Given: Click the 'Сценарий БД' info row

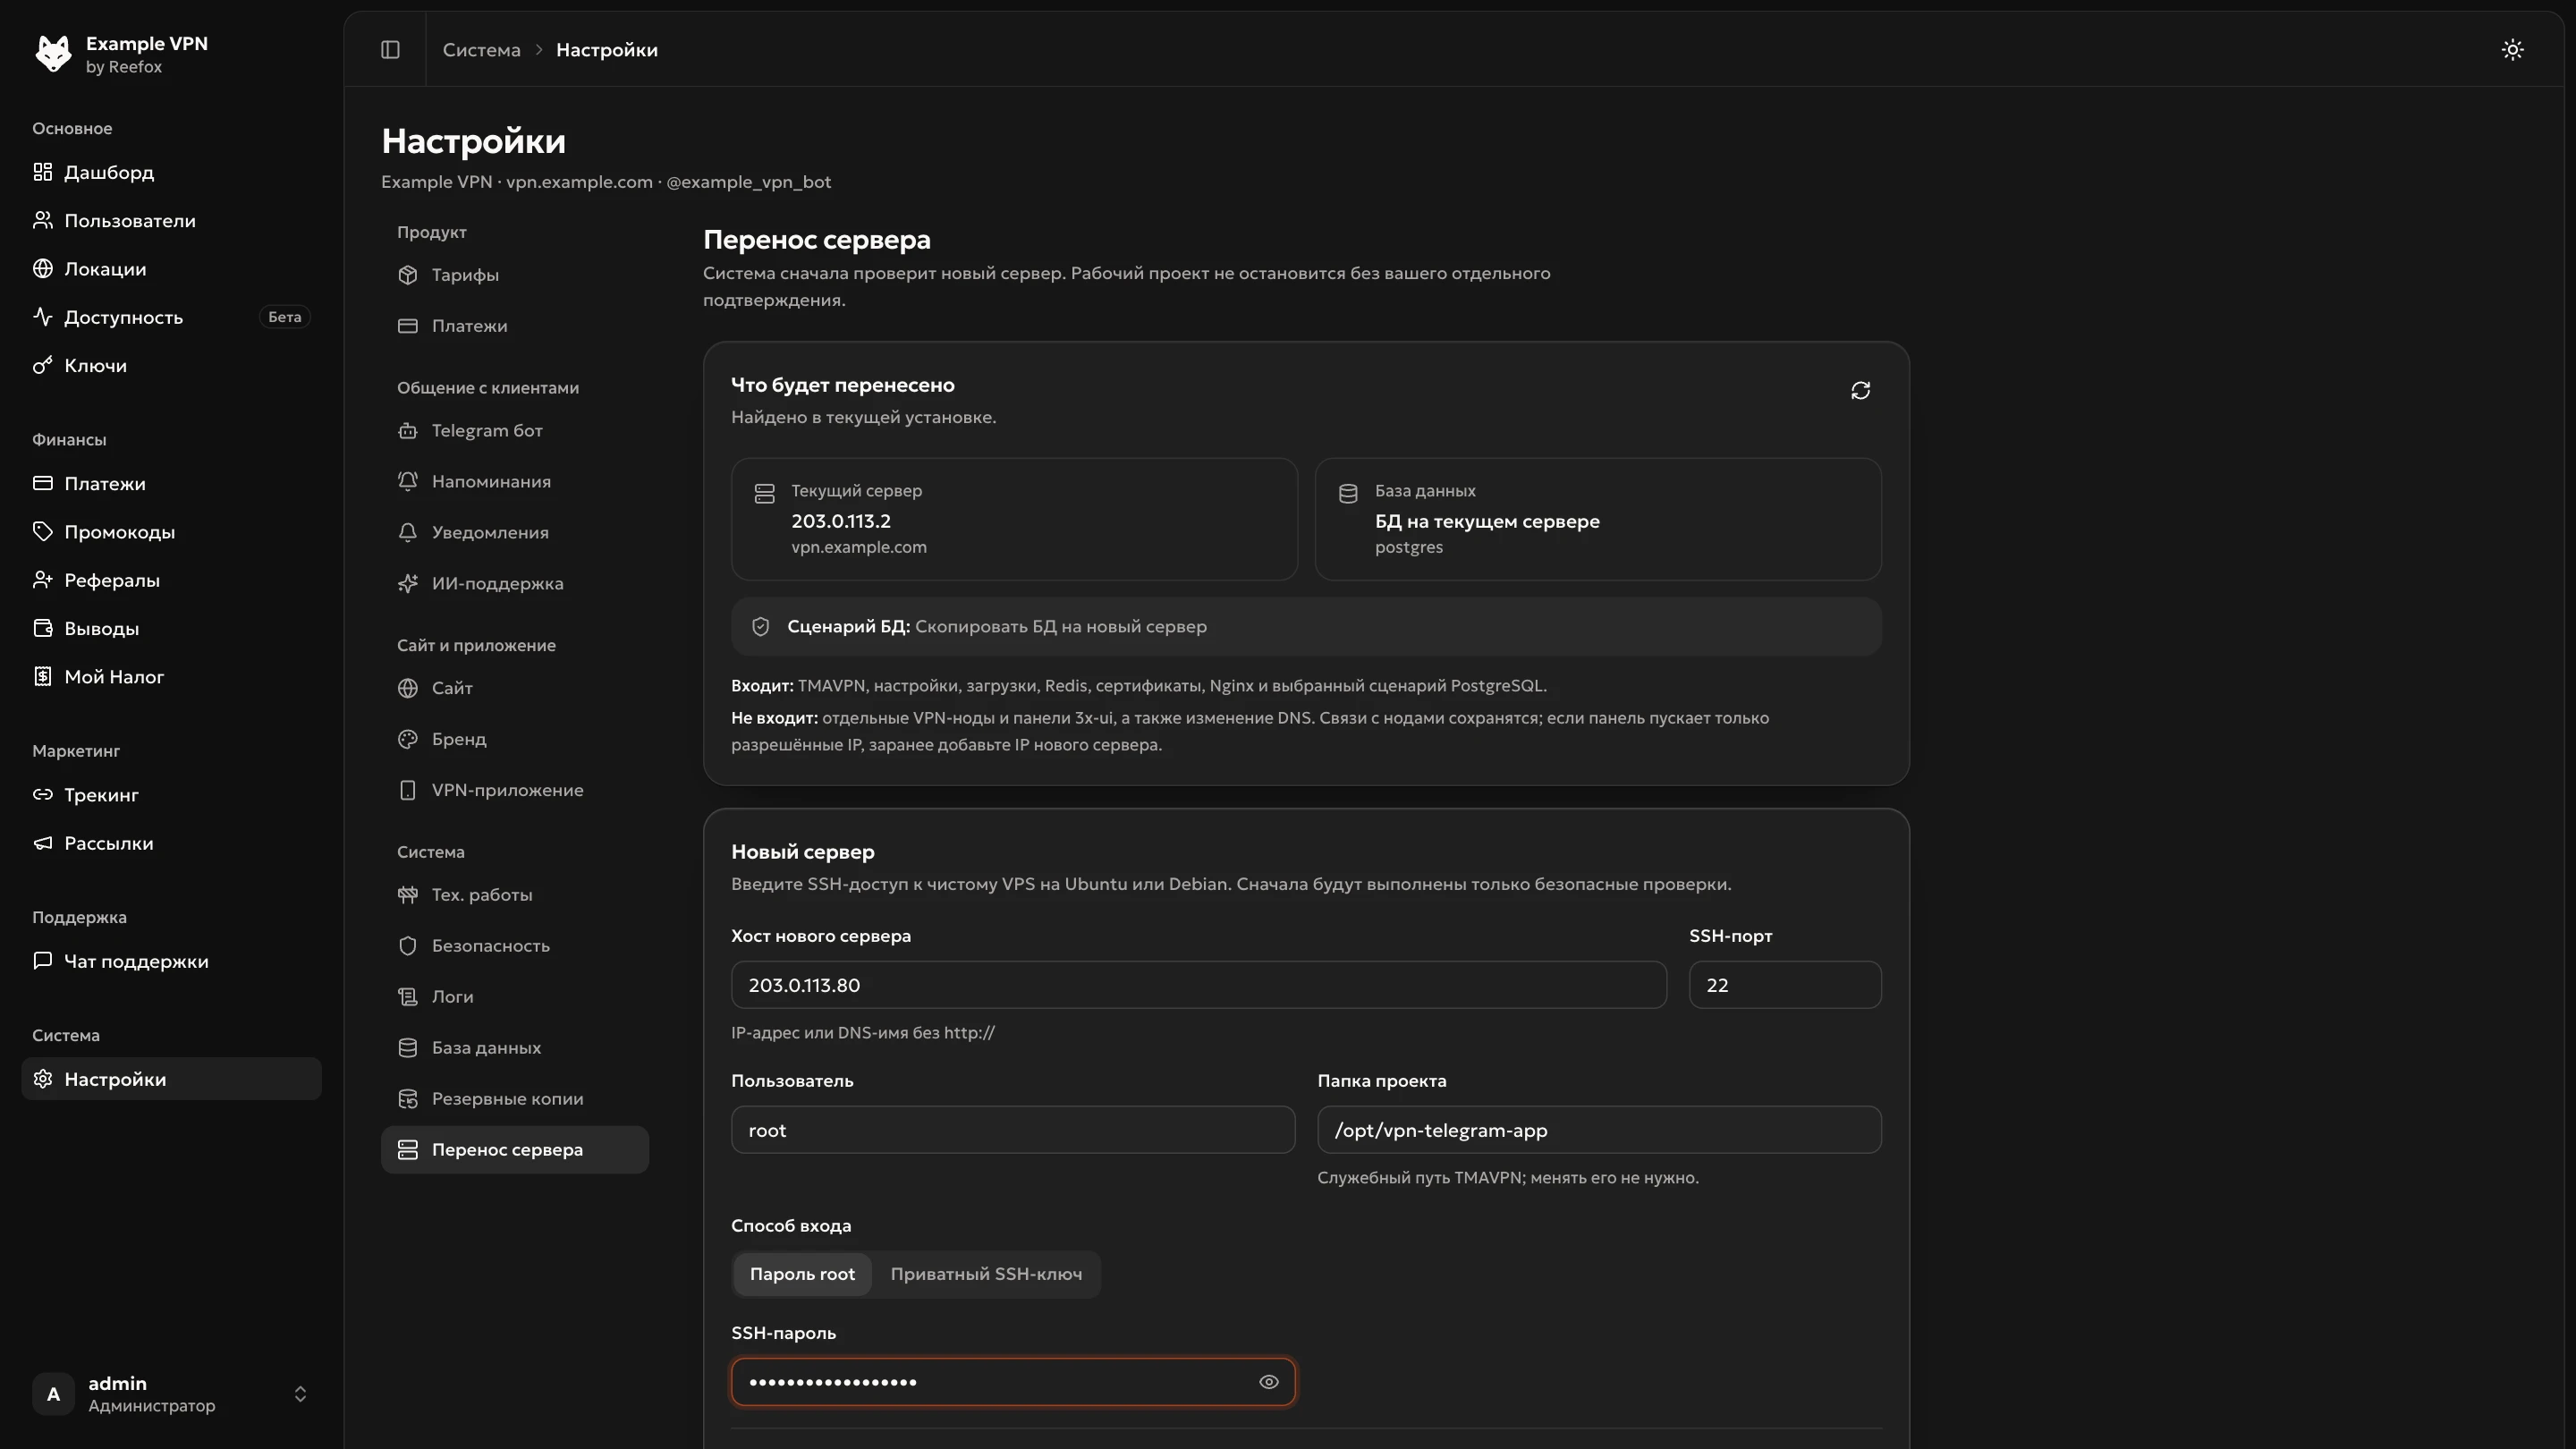Looking at the screenshot, I should pyautogui.click(x=1306, y=627).
